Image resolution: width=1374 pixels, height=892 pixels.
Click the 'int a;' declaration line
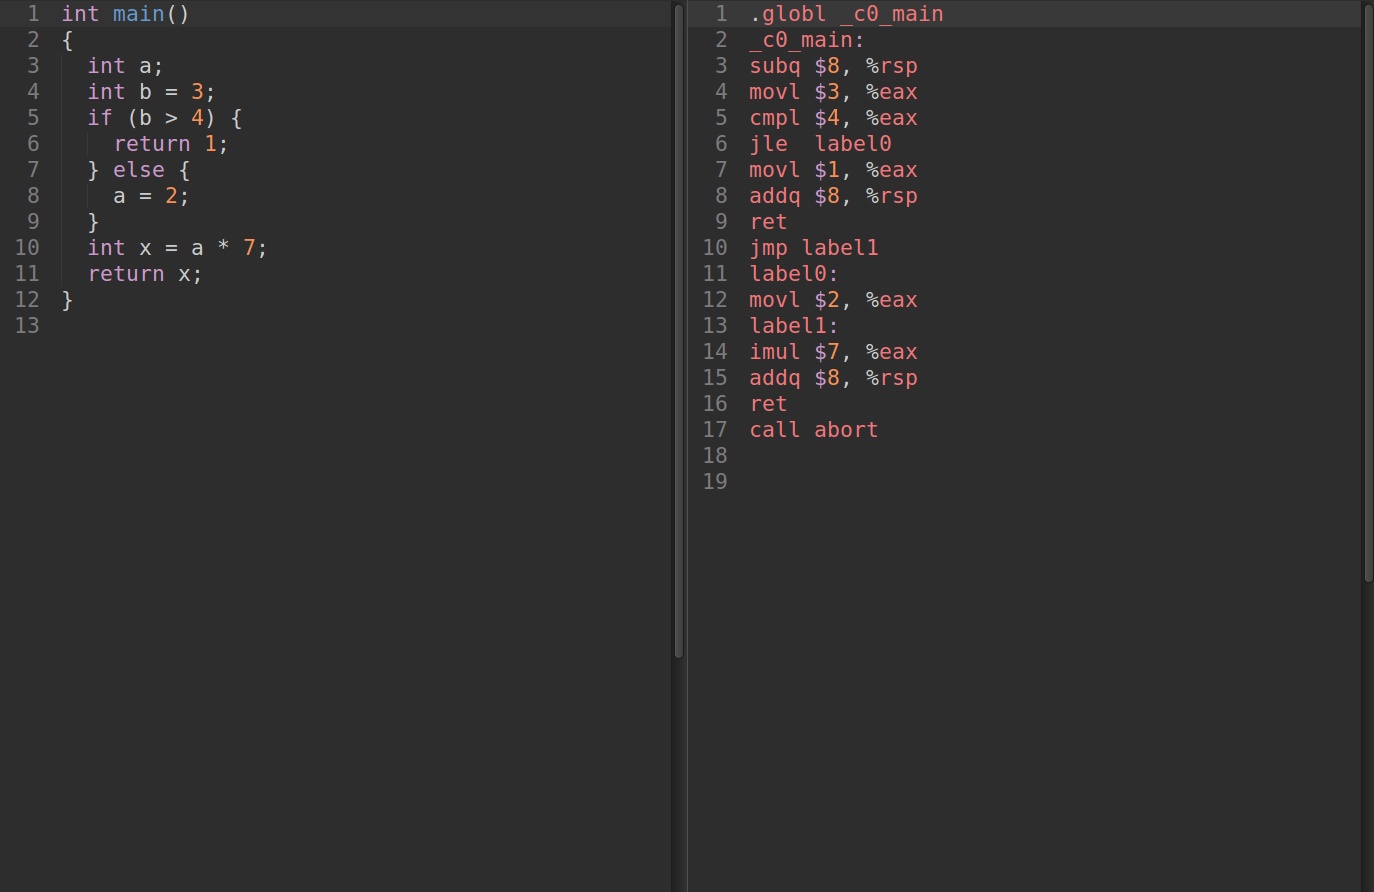click(125, 66)
